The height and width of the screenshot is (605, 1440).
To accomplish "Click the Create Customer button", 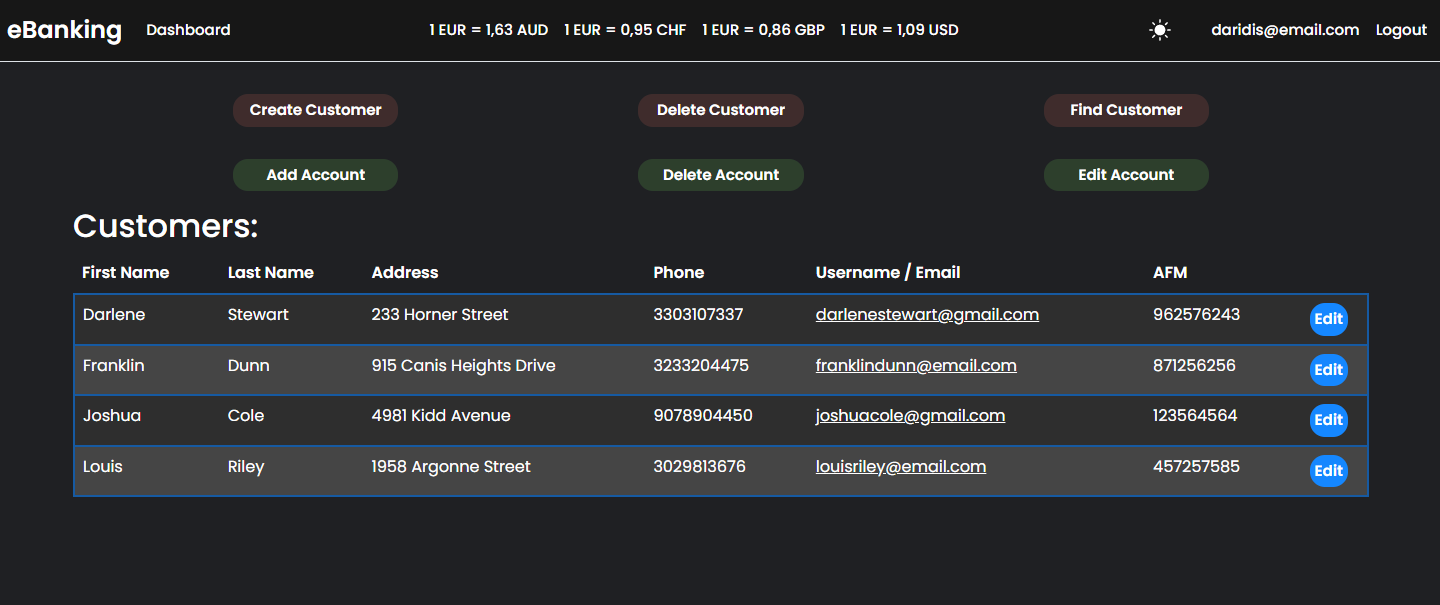I will 315,110.
